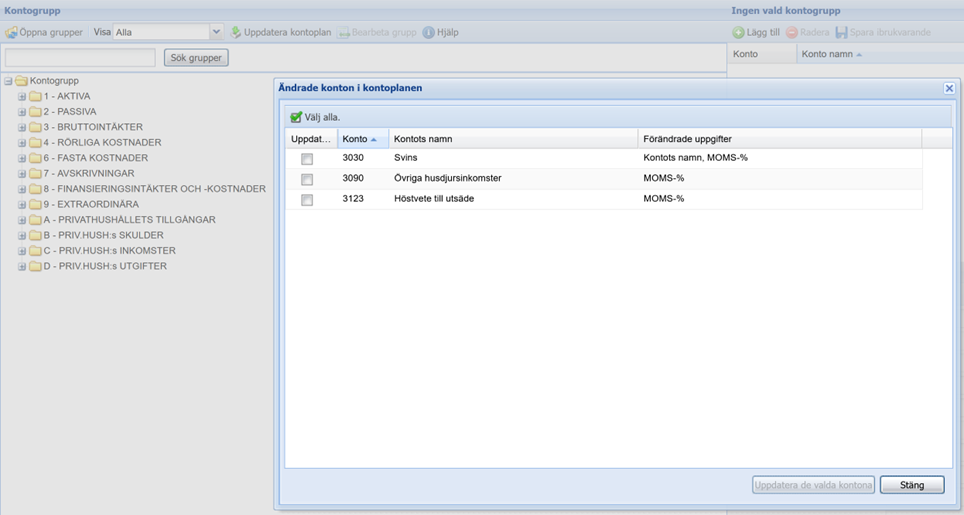The image size is (964, 515).
Task: Open the Visa dropdown showing Alla
Action: pos(216,32)
